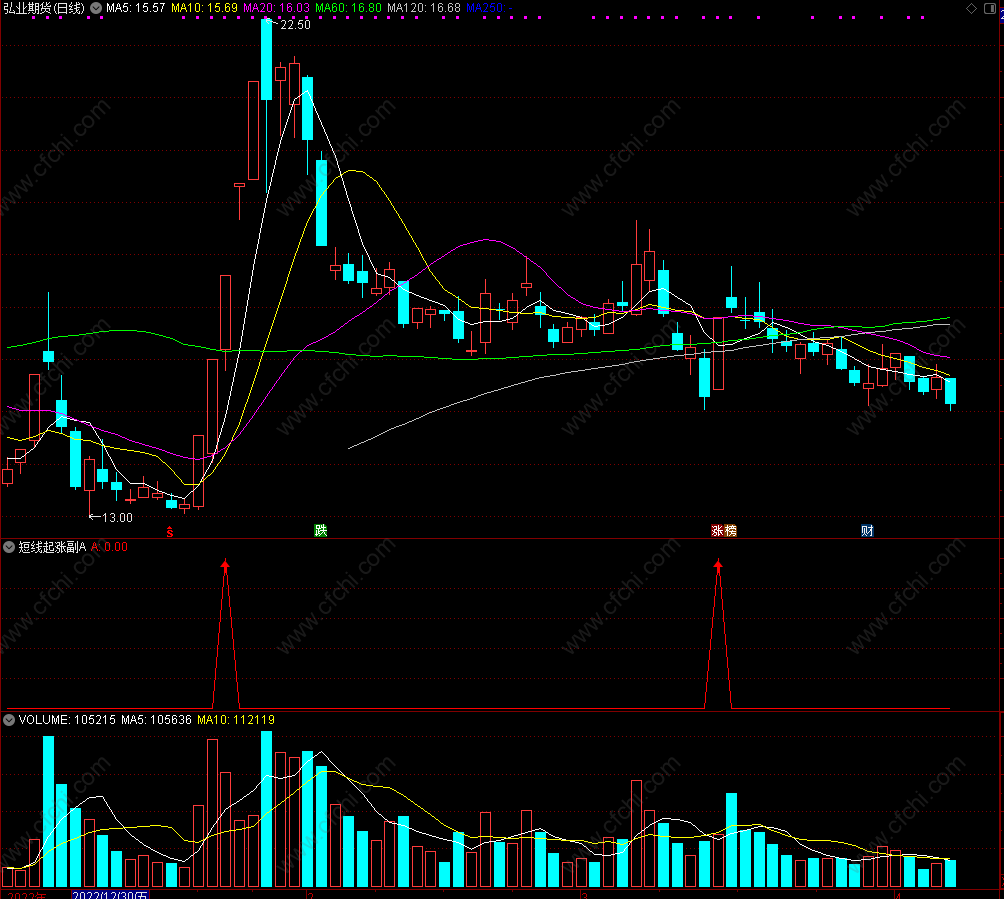Open the 短线起涨副A indicator dropdown

(x=9, y=547)
